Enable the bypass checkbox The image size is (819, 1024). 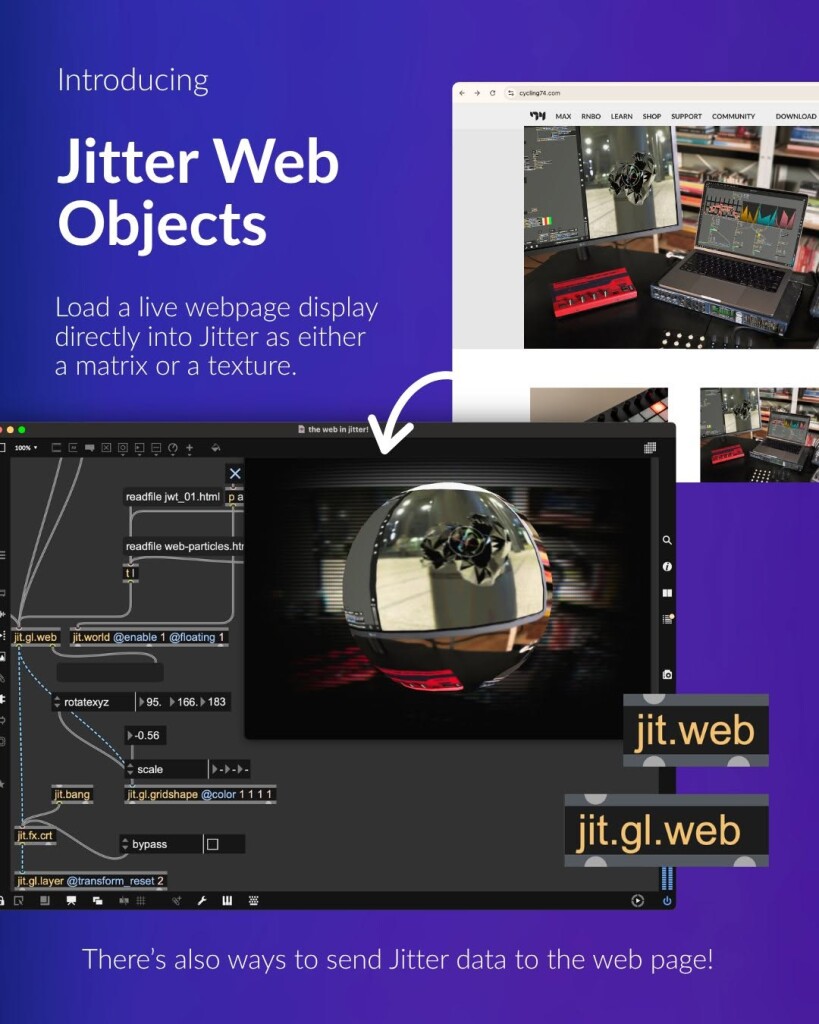point(213,844)
